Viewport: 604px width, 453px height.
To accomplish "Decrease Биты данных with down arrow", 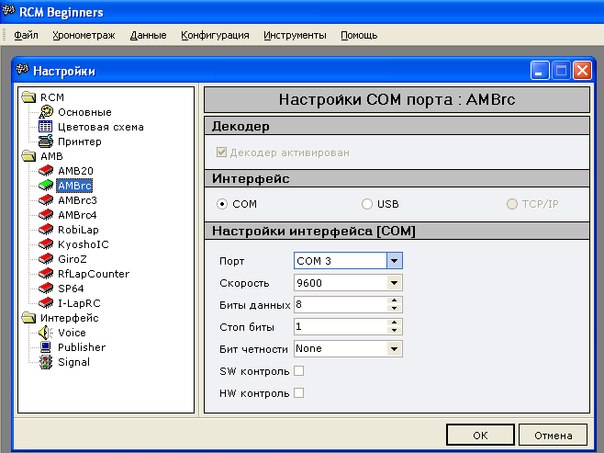I will pyautogui.click(x=394, y=308).
